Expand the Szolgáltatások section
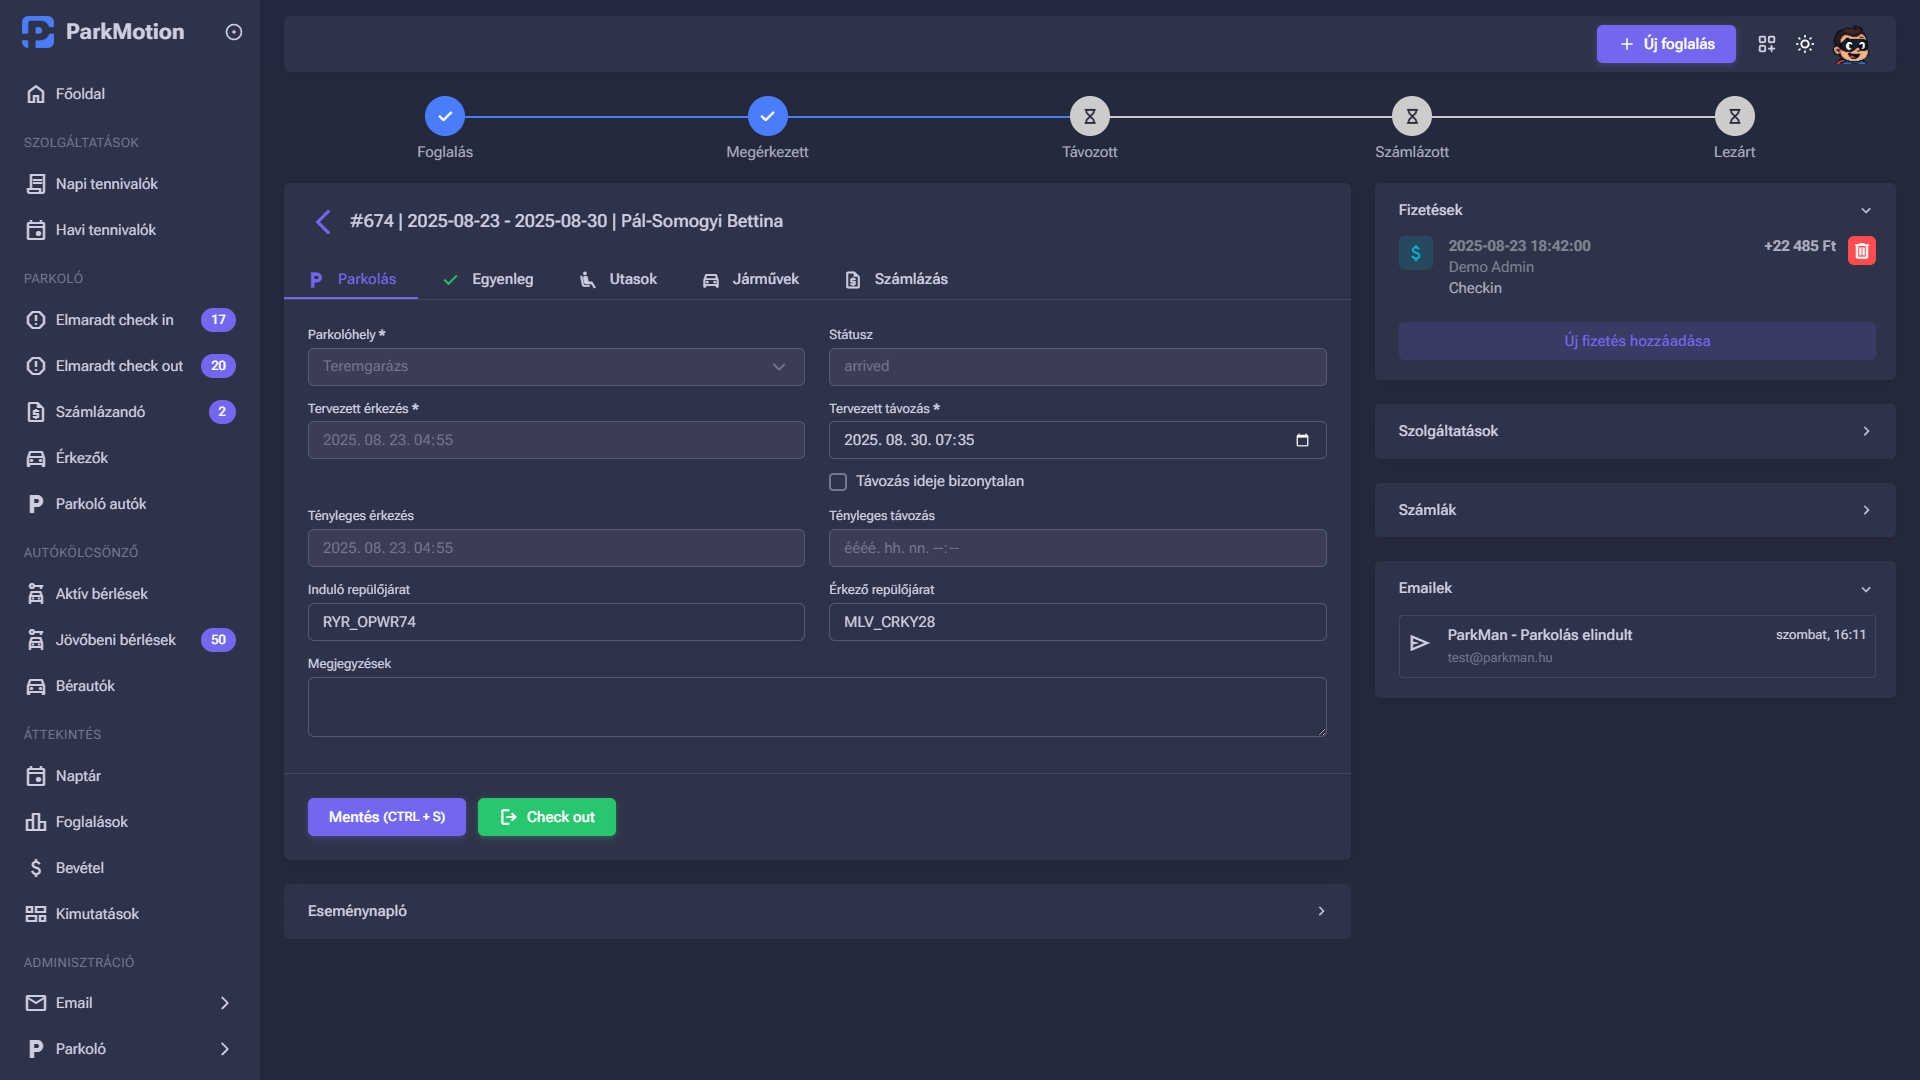Viewport: 1920px width, 1080px height. click(x=1866, y=431)
